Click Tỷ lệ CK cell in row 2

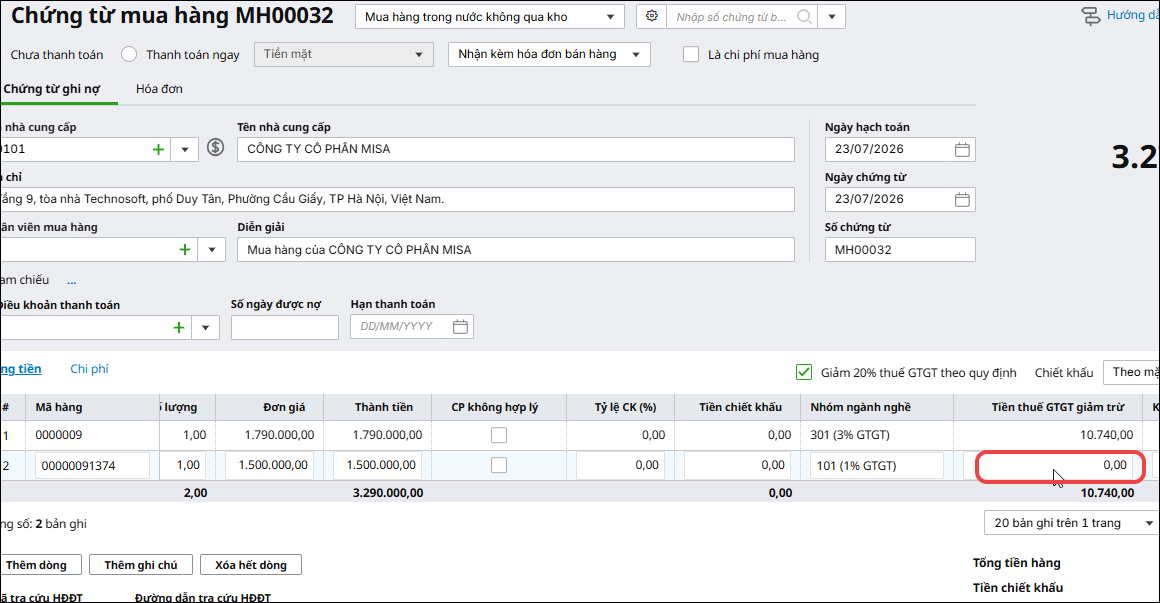(620, 465)
